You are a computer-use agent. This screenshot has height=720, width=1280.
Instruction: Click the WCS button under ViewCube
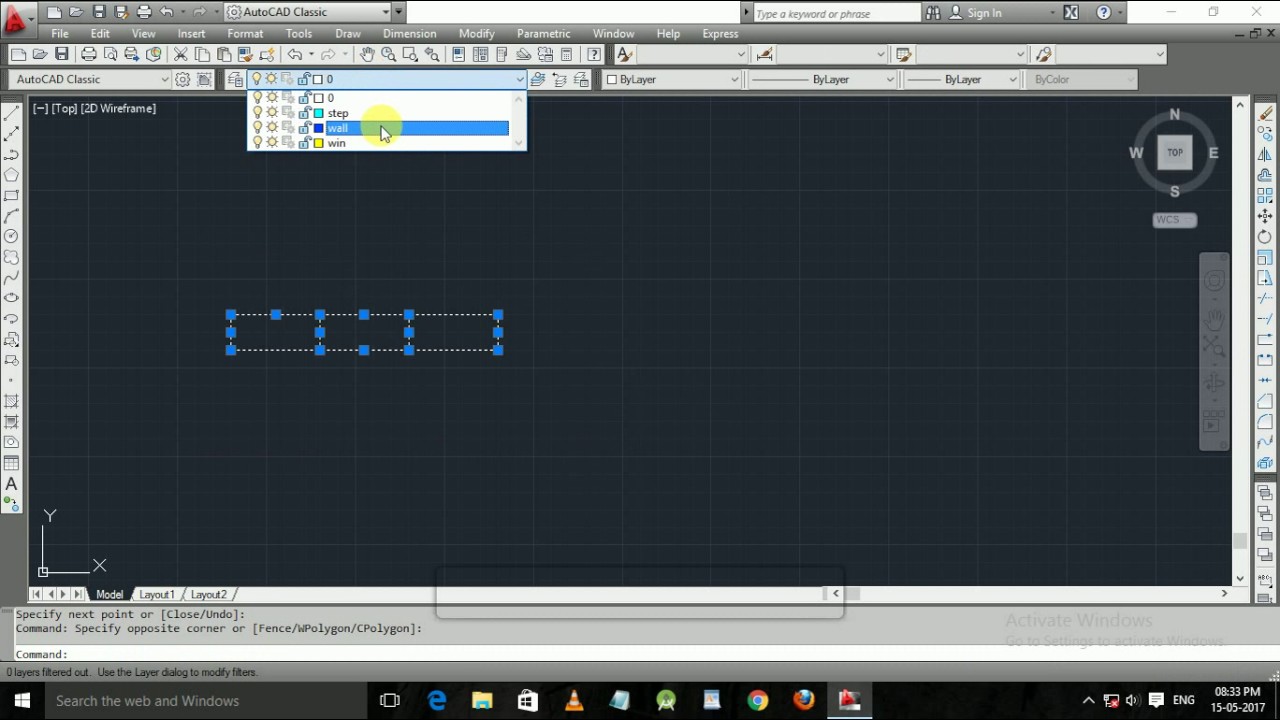[1175, 220]
